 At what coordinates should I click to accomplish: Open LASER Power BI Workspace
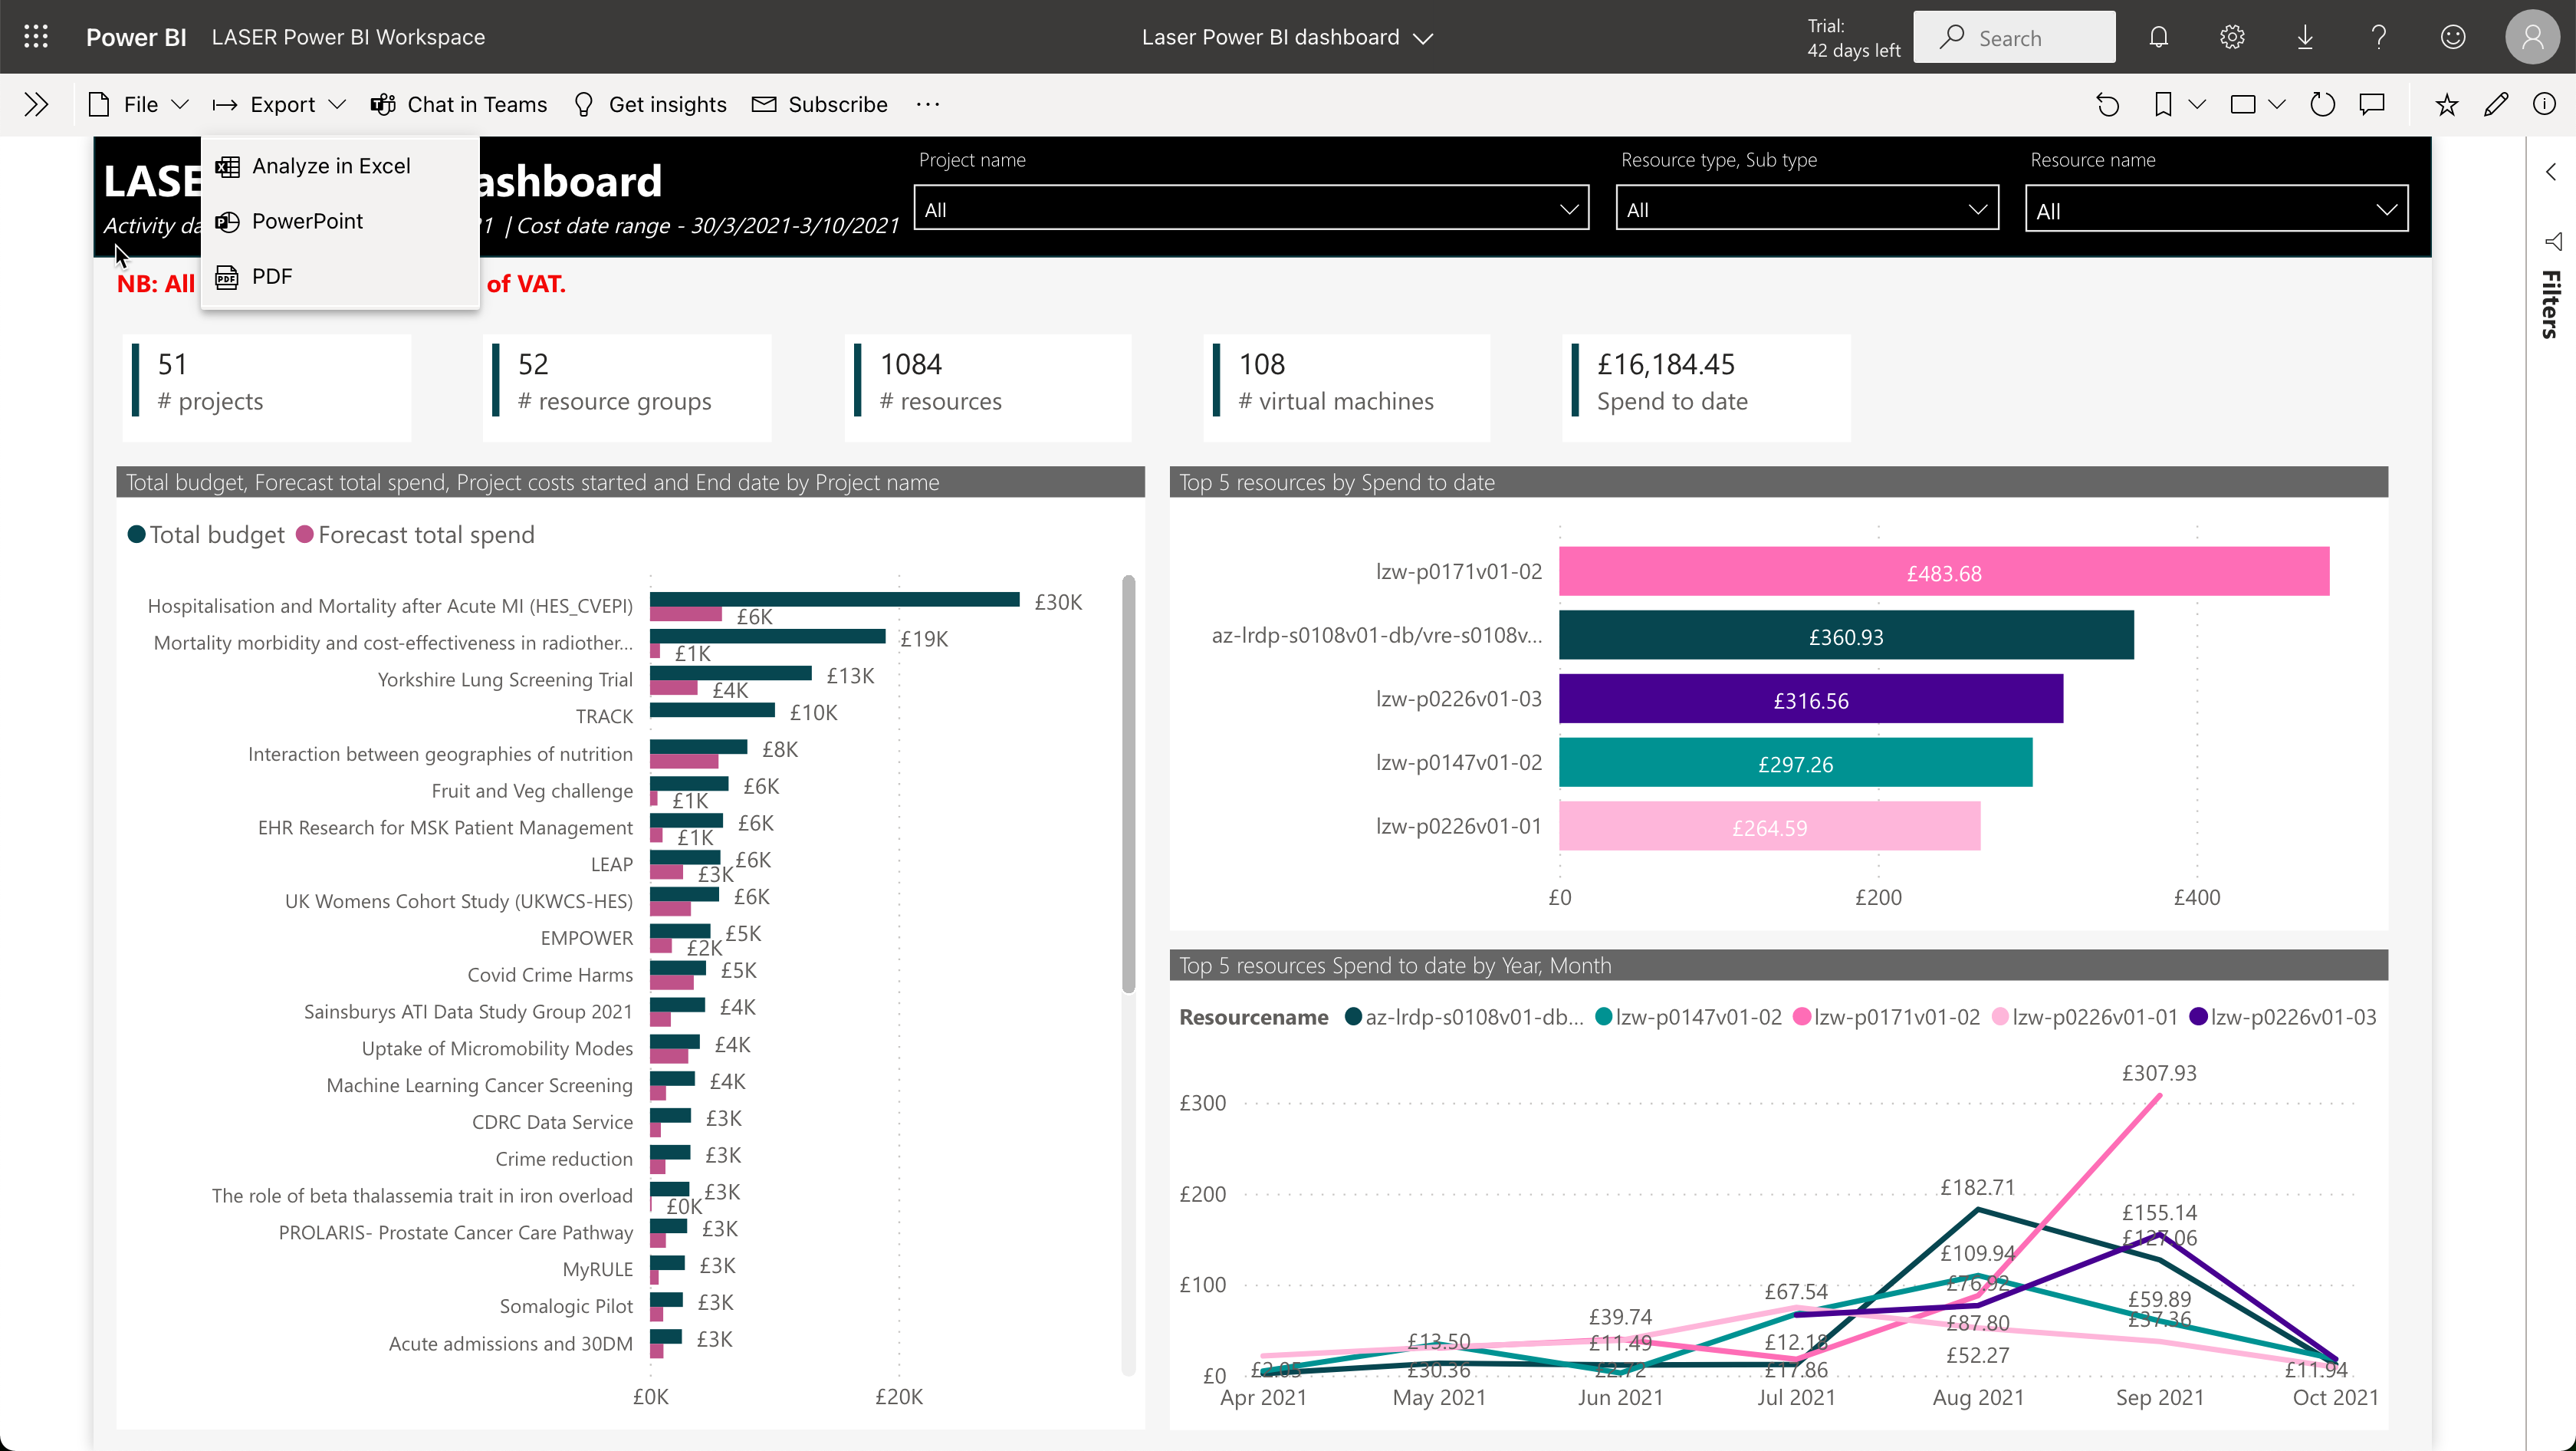348,37
